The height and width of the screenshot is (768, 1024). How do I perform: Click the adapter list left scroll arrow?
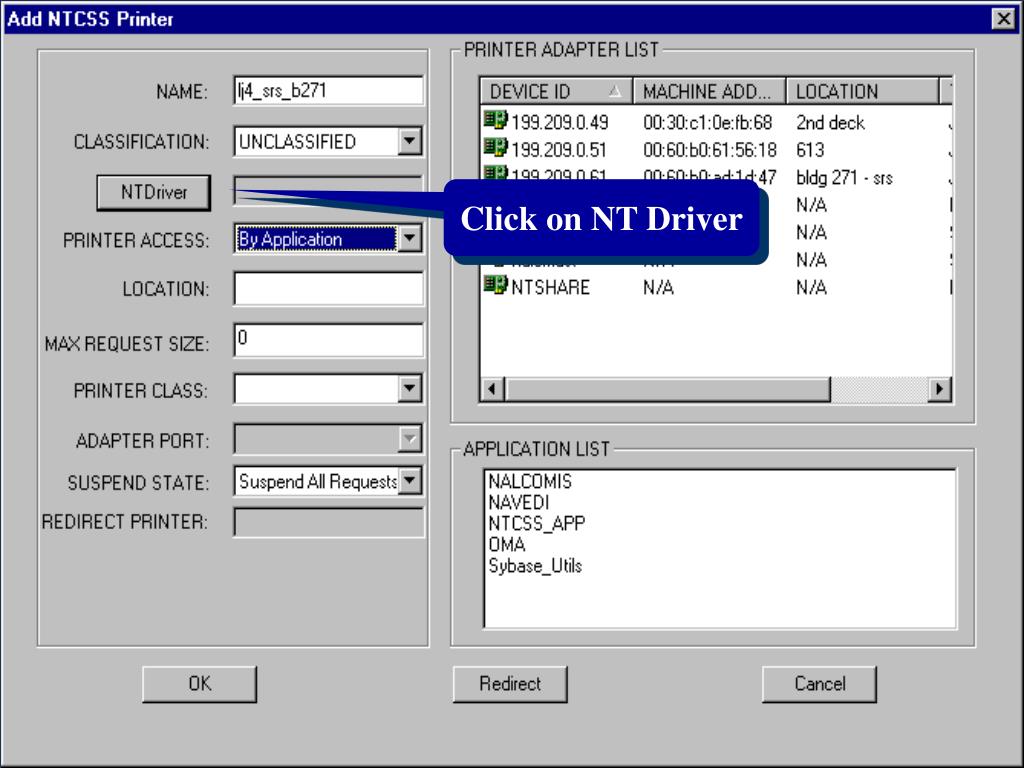pyautogui.click(x=492, y=389)
